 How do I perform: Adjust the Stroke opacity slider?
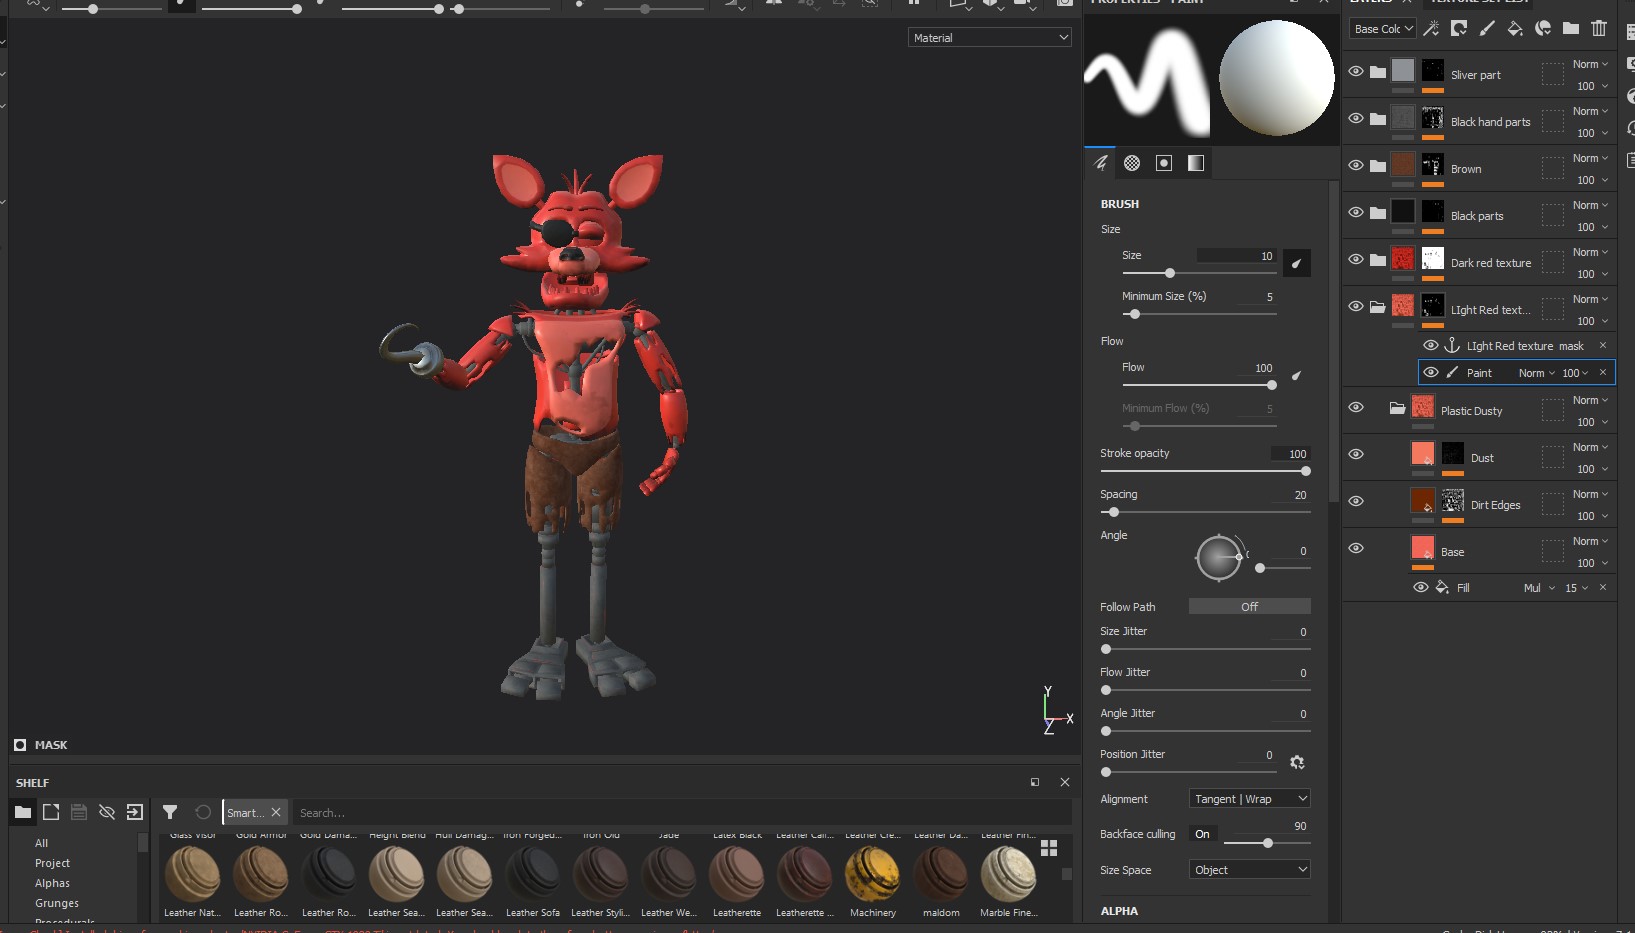click(1205, 471)
